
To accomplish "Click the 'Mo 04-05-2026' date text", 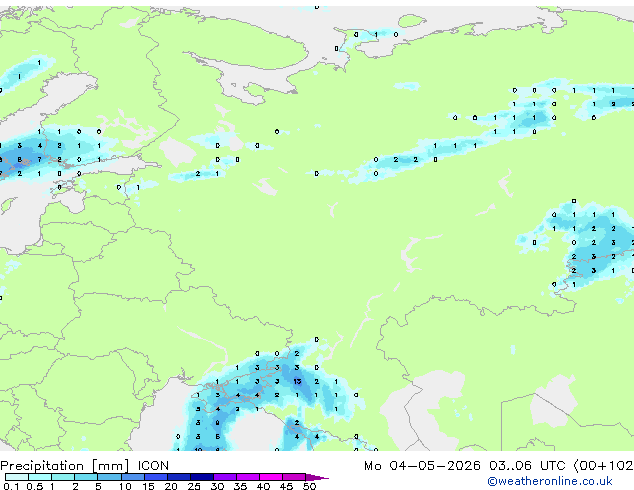I will tap(422, 466).
